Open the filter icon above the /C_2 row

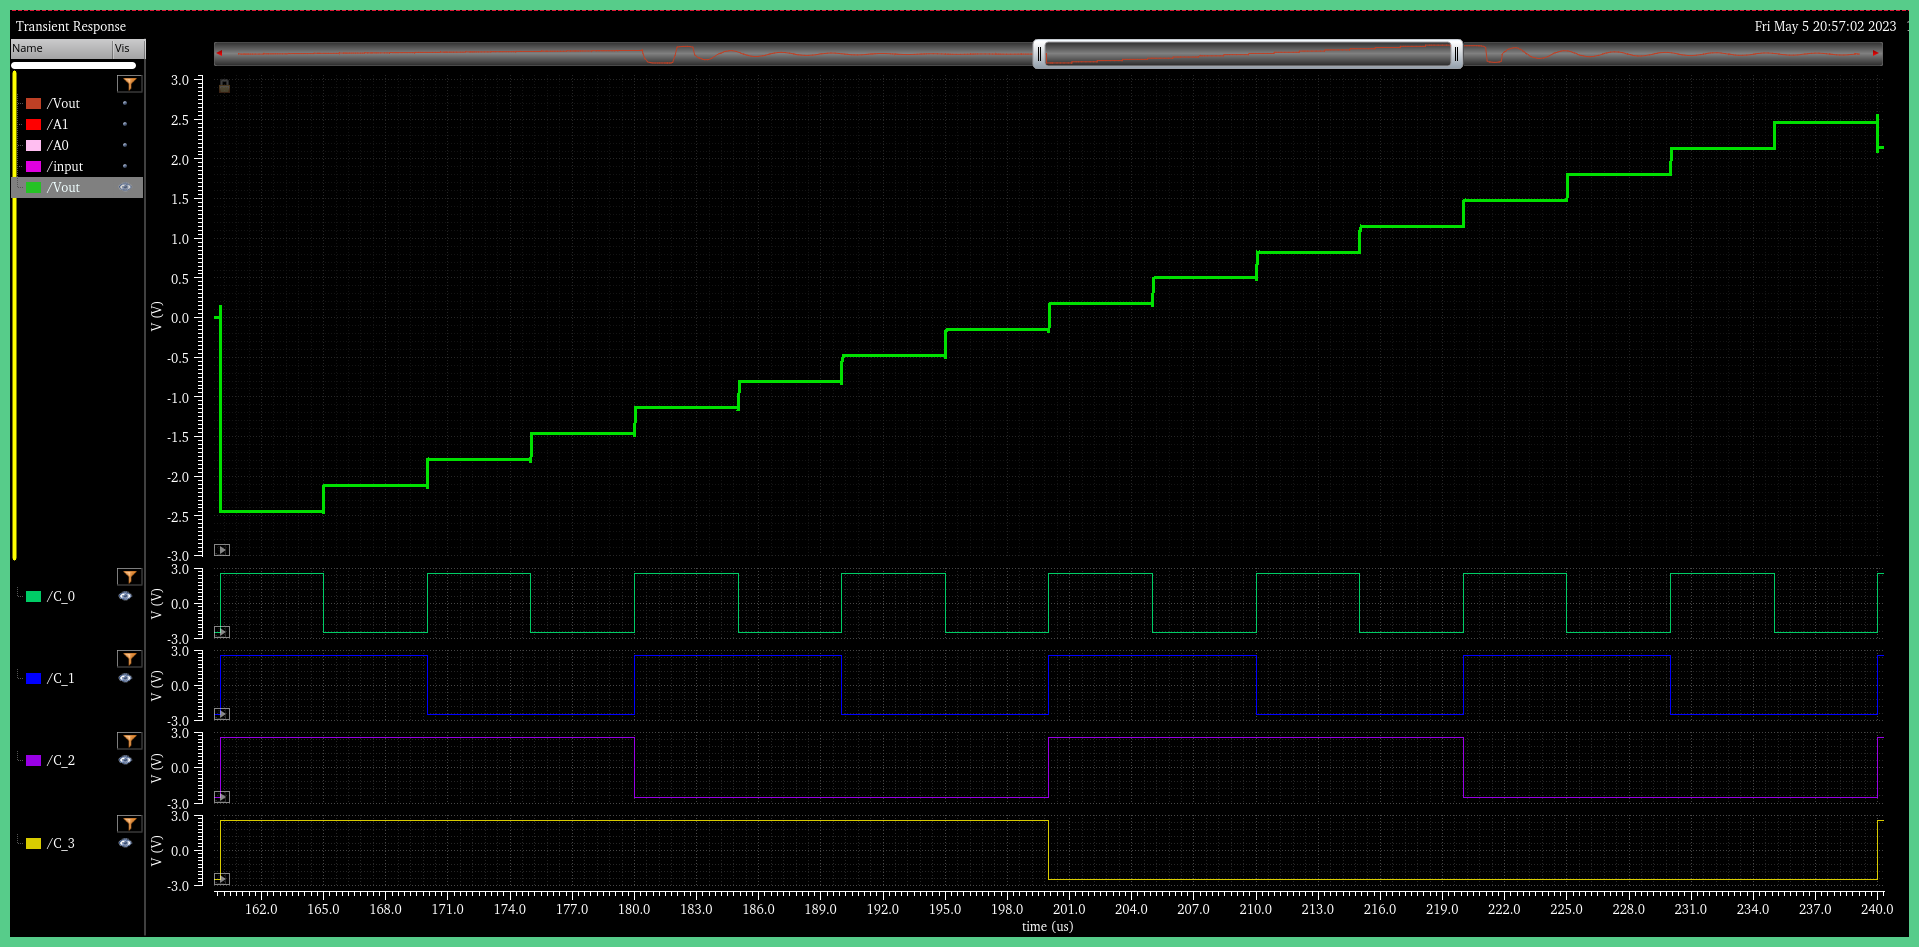130,741
